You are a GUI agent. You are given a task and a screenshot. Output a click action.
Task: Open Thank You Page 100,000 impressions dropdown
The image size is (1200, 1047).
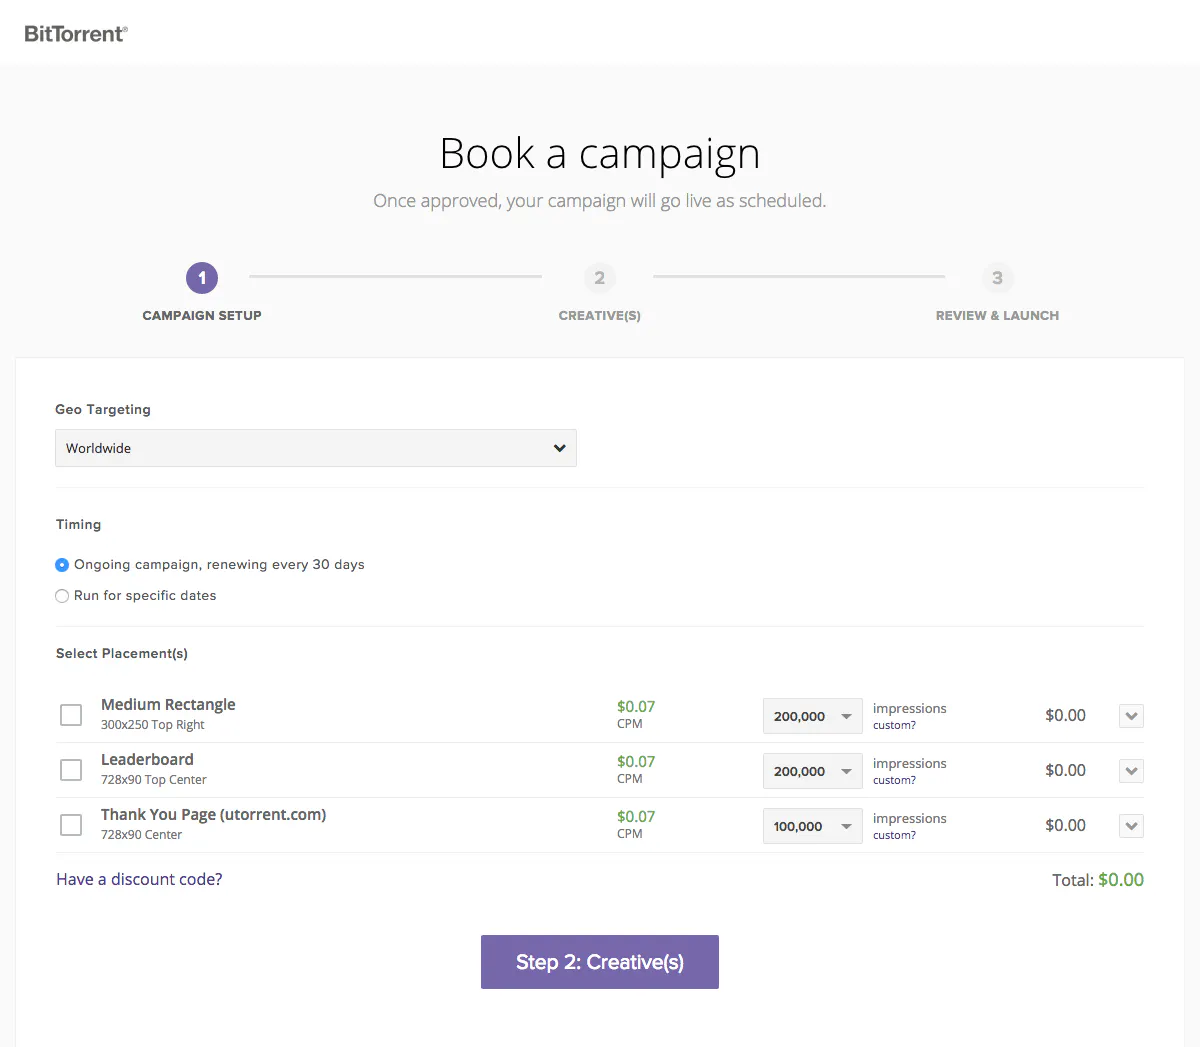pos(812,826)
